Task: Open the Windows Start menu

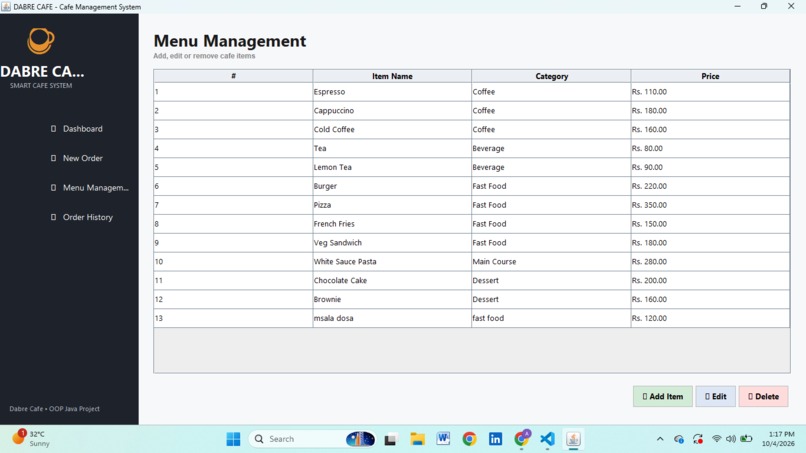Action: [x=233, y=439]
